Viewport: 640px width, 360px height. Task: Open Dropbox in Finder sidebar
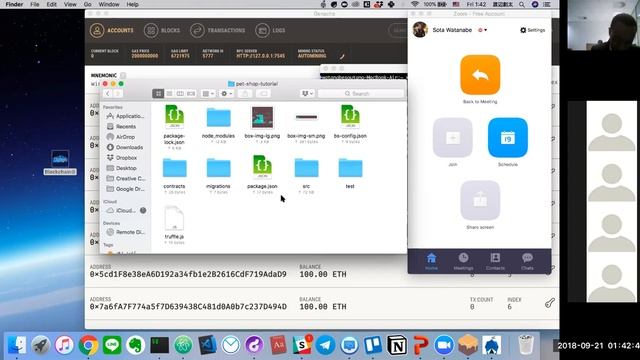coord(122,158)
